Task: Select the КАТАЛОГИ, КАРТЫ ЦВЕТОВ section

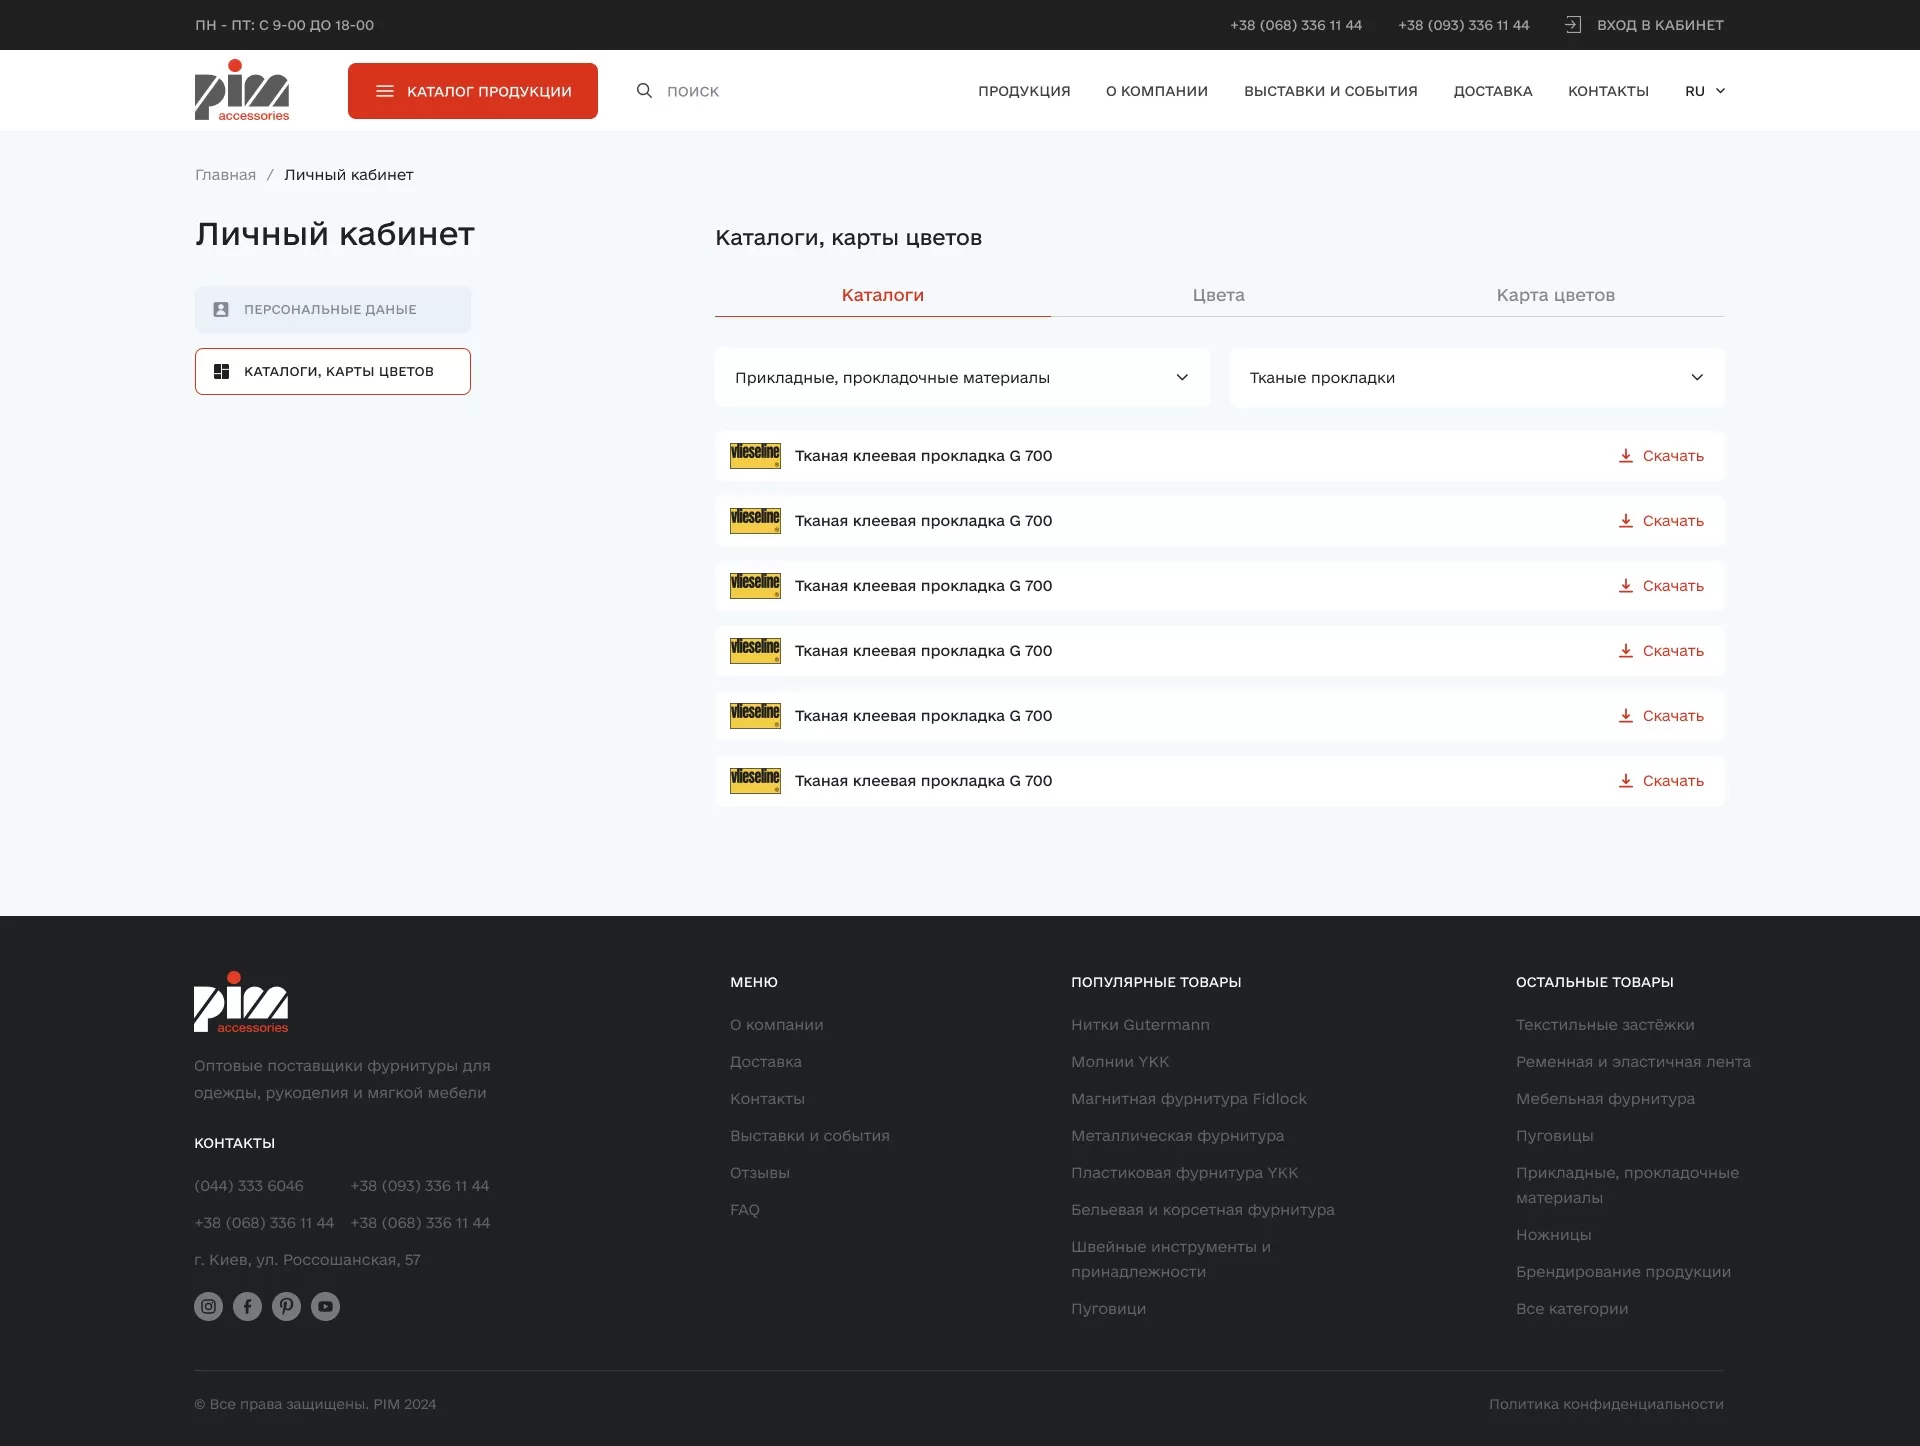Action: pos(332,371)
